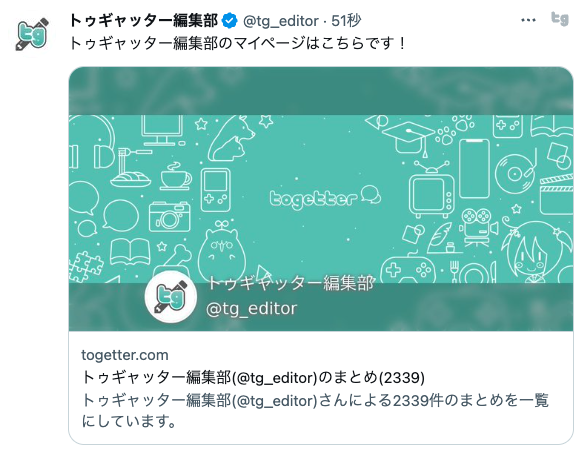Click the anime girl illustration in banner
Image resolution: width=587 pixels, height=455 pixels.
(538, 251)
